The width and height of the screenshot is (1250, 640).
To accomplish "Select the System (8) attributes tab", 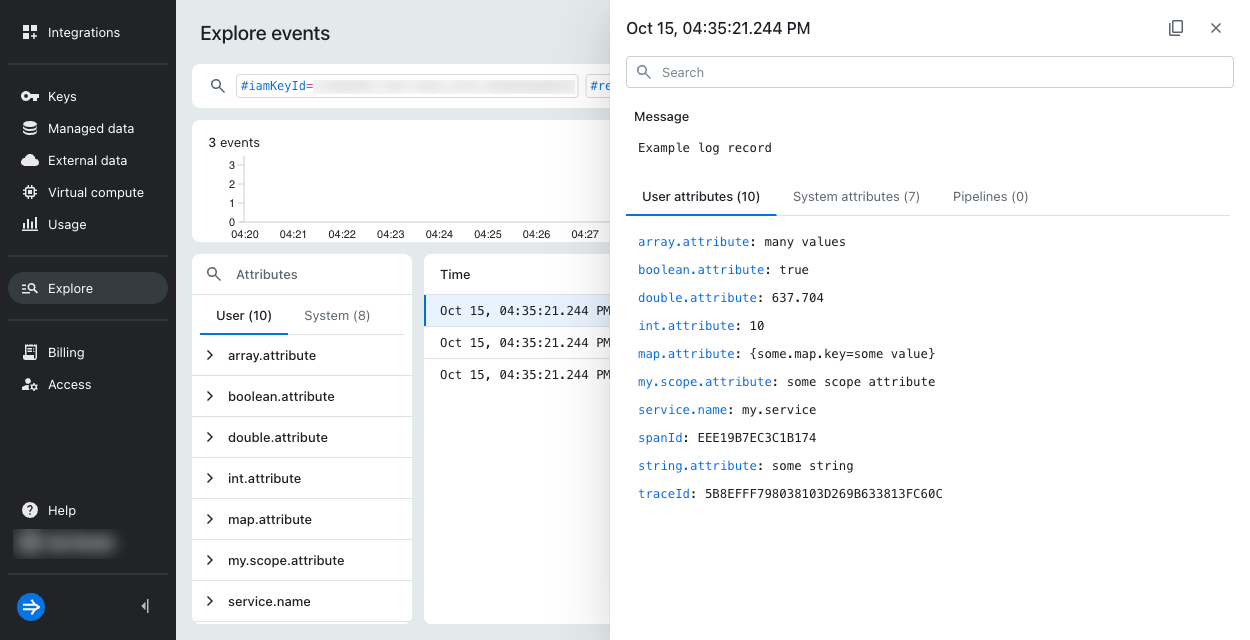I will point(337,315).
